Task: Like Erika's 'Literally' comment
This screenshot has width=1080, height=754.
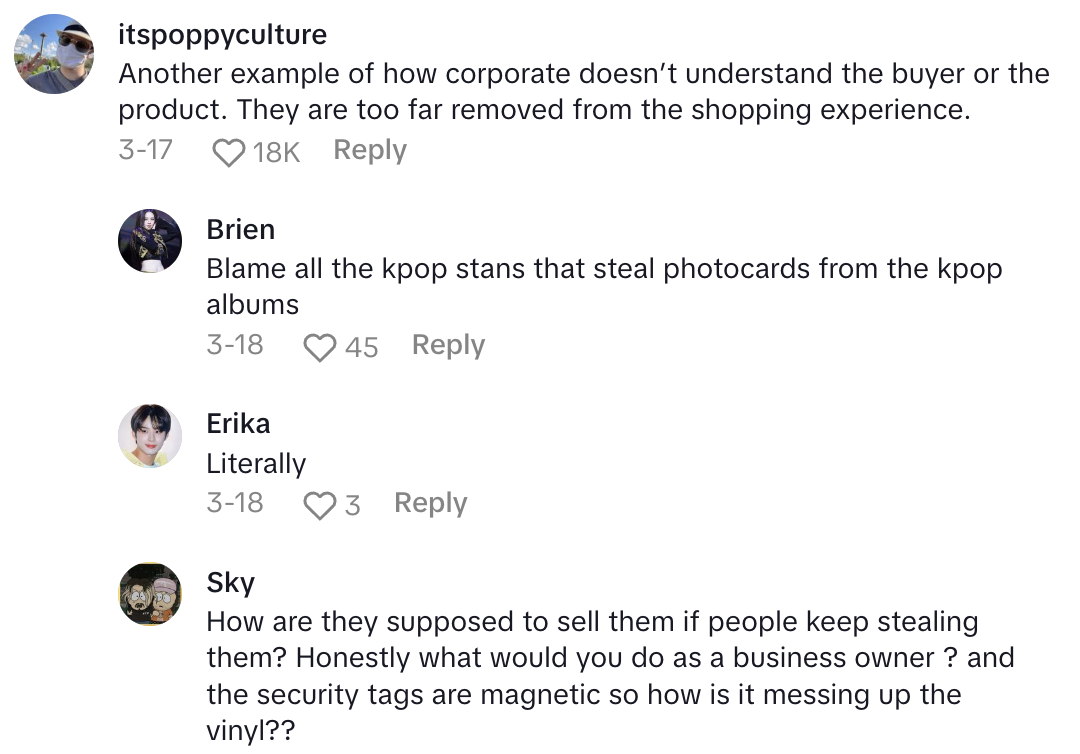Action: (320, 505)
